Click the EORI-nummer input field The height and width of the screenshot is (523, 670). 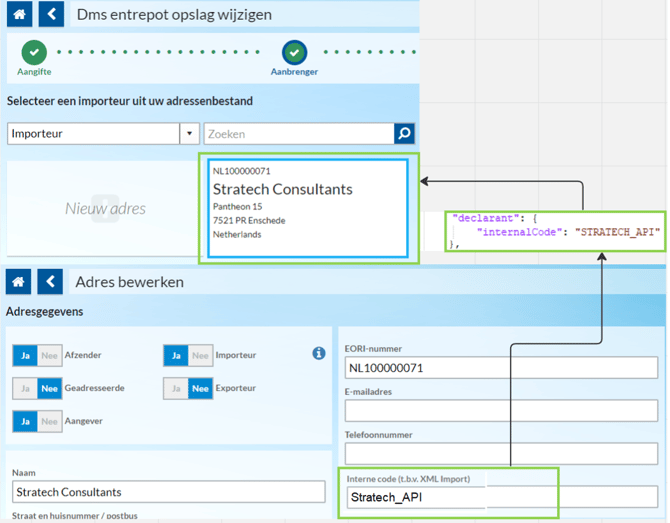pos(501,368)
